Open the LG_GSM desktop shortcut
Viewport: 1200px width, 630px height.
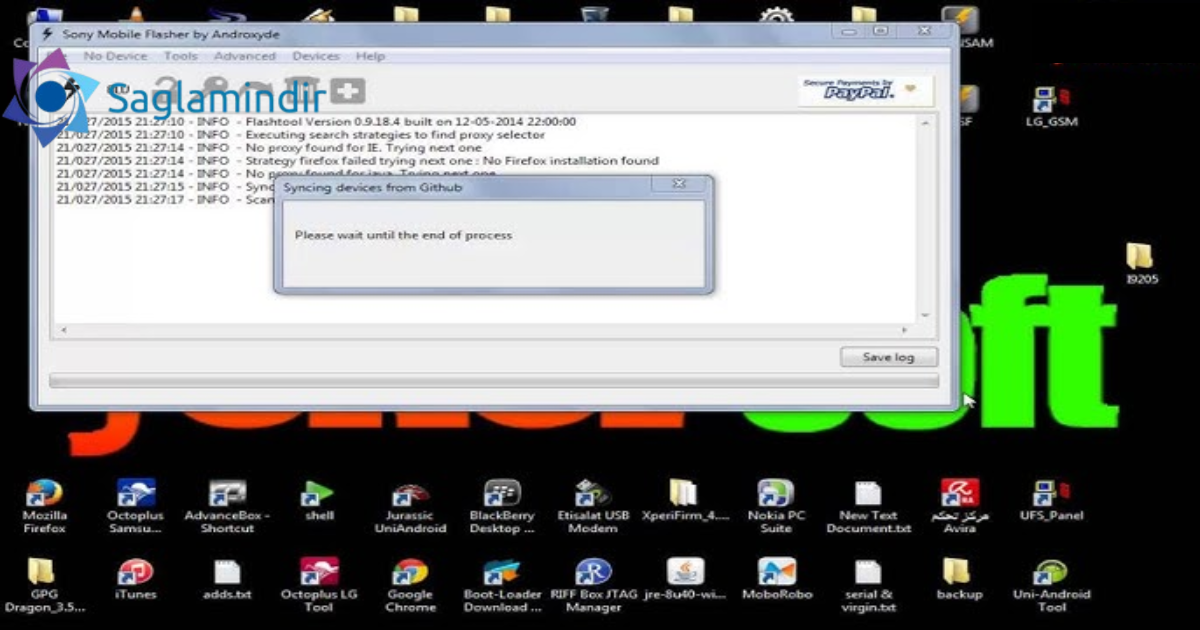pyautogui.click(x=1050, y=107)
